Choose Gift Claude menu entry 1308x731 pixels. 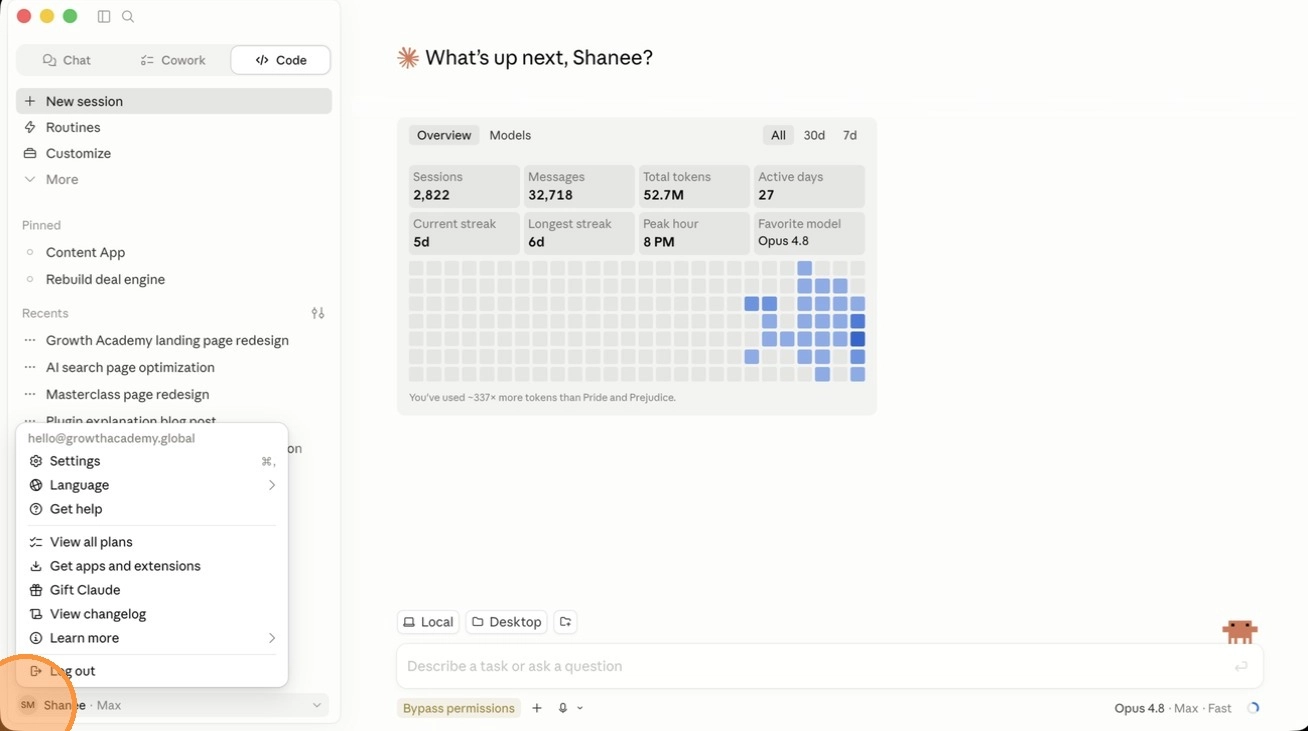pyautogui.click(x=152, y=590)
